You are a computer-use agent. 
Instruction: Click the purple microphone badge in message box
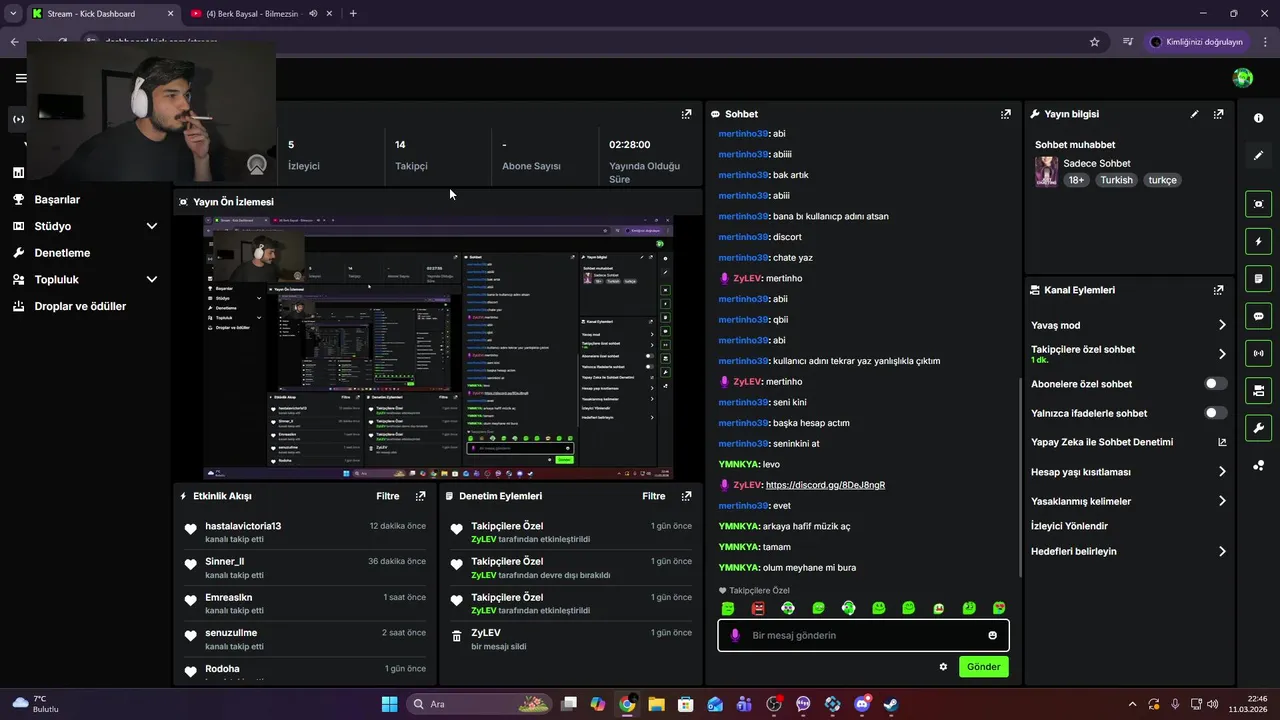click(x=735, y=635)
